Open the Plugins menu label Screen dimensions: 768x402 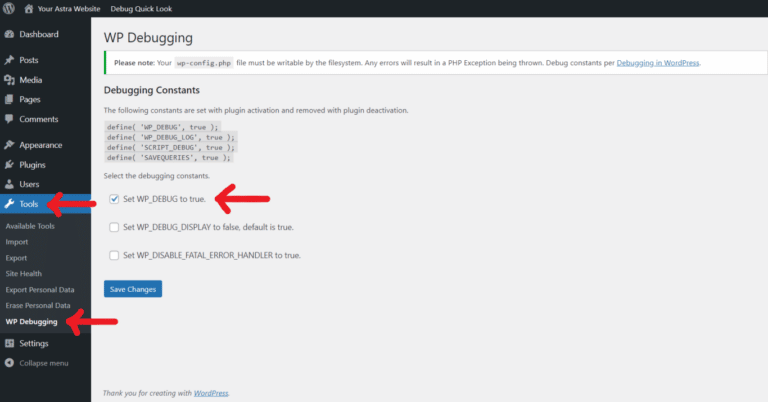32,165
